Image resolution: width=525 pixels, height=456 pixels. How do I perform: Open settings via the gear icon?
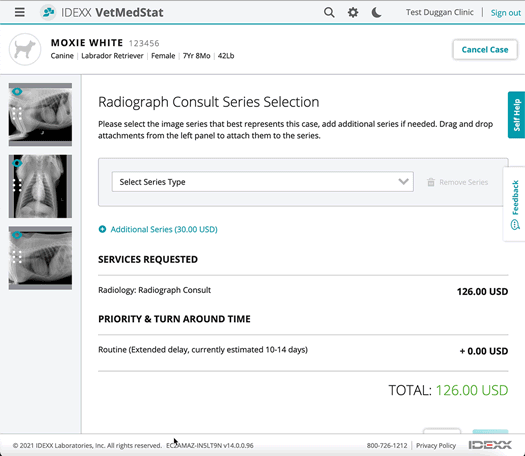tap(353, 13)
